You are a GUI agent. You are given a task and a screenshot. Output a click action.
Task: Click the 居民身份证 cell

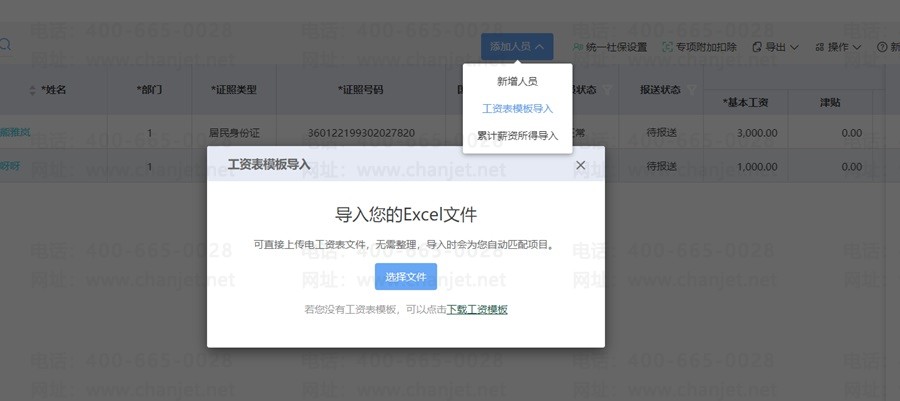(x=234, y=133)
